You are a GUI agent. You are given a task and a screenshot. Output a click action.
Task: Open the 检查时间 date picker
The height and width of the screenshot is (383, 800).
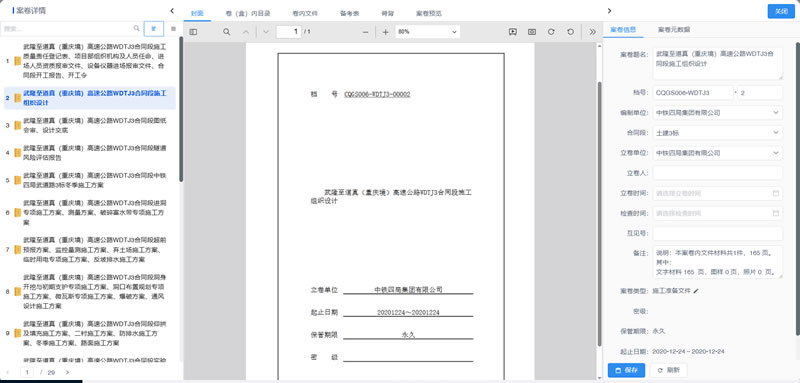(717, 213)
